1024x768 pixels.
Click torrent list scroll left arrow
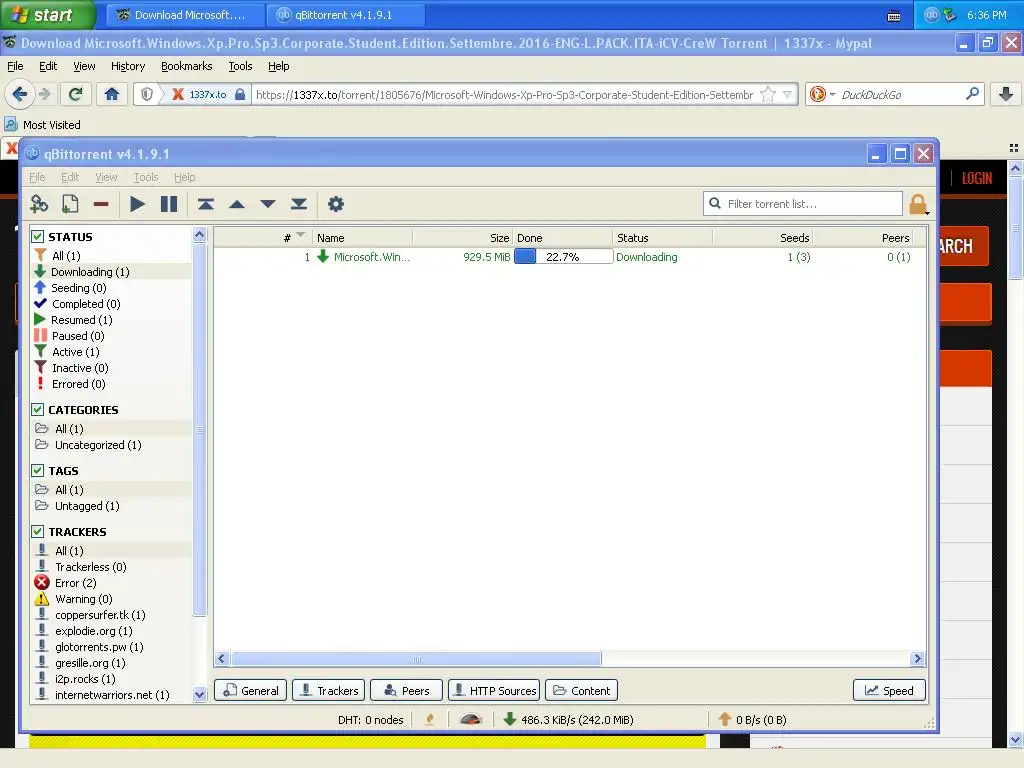click(x=221, y=658)
